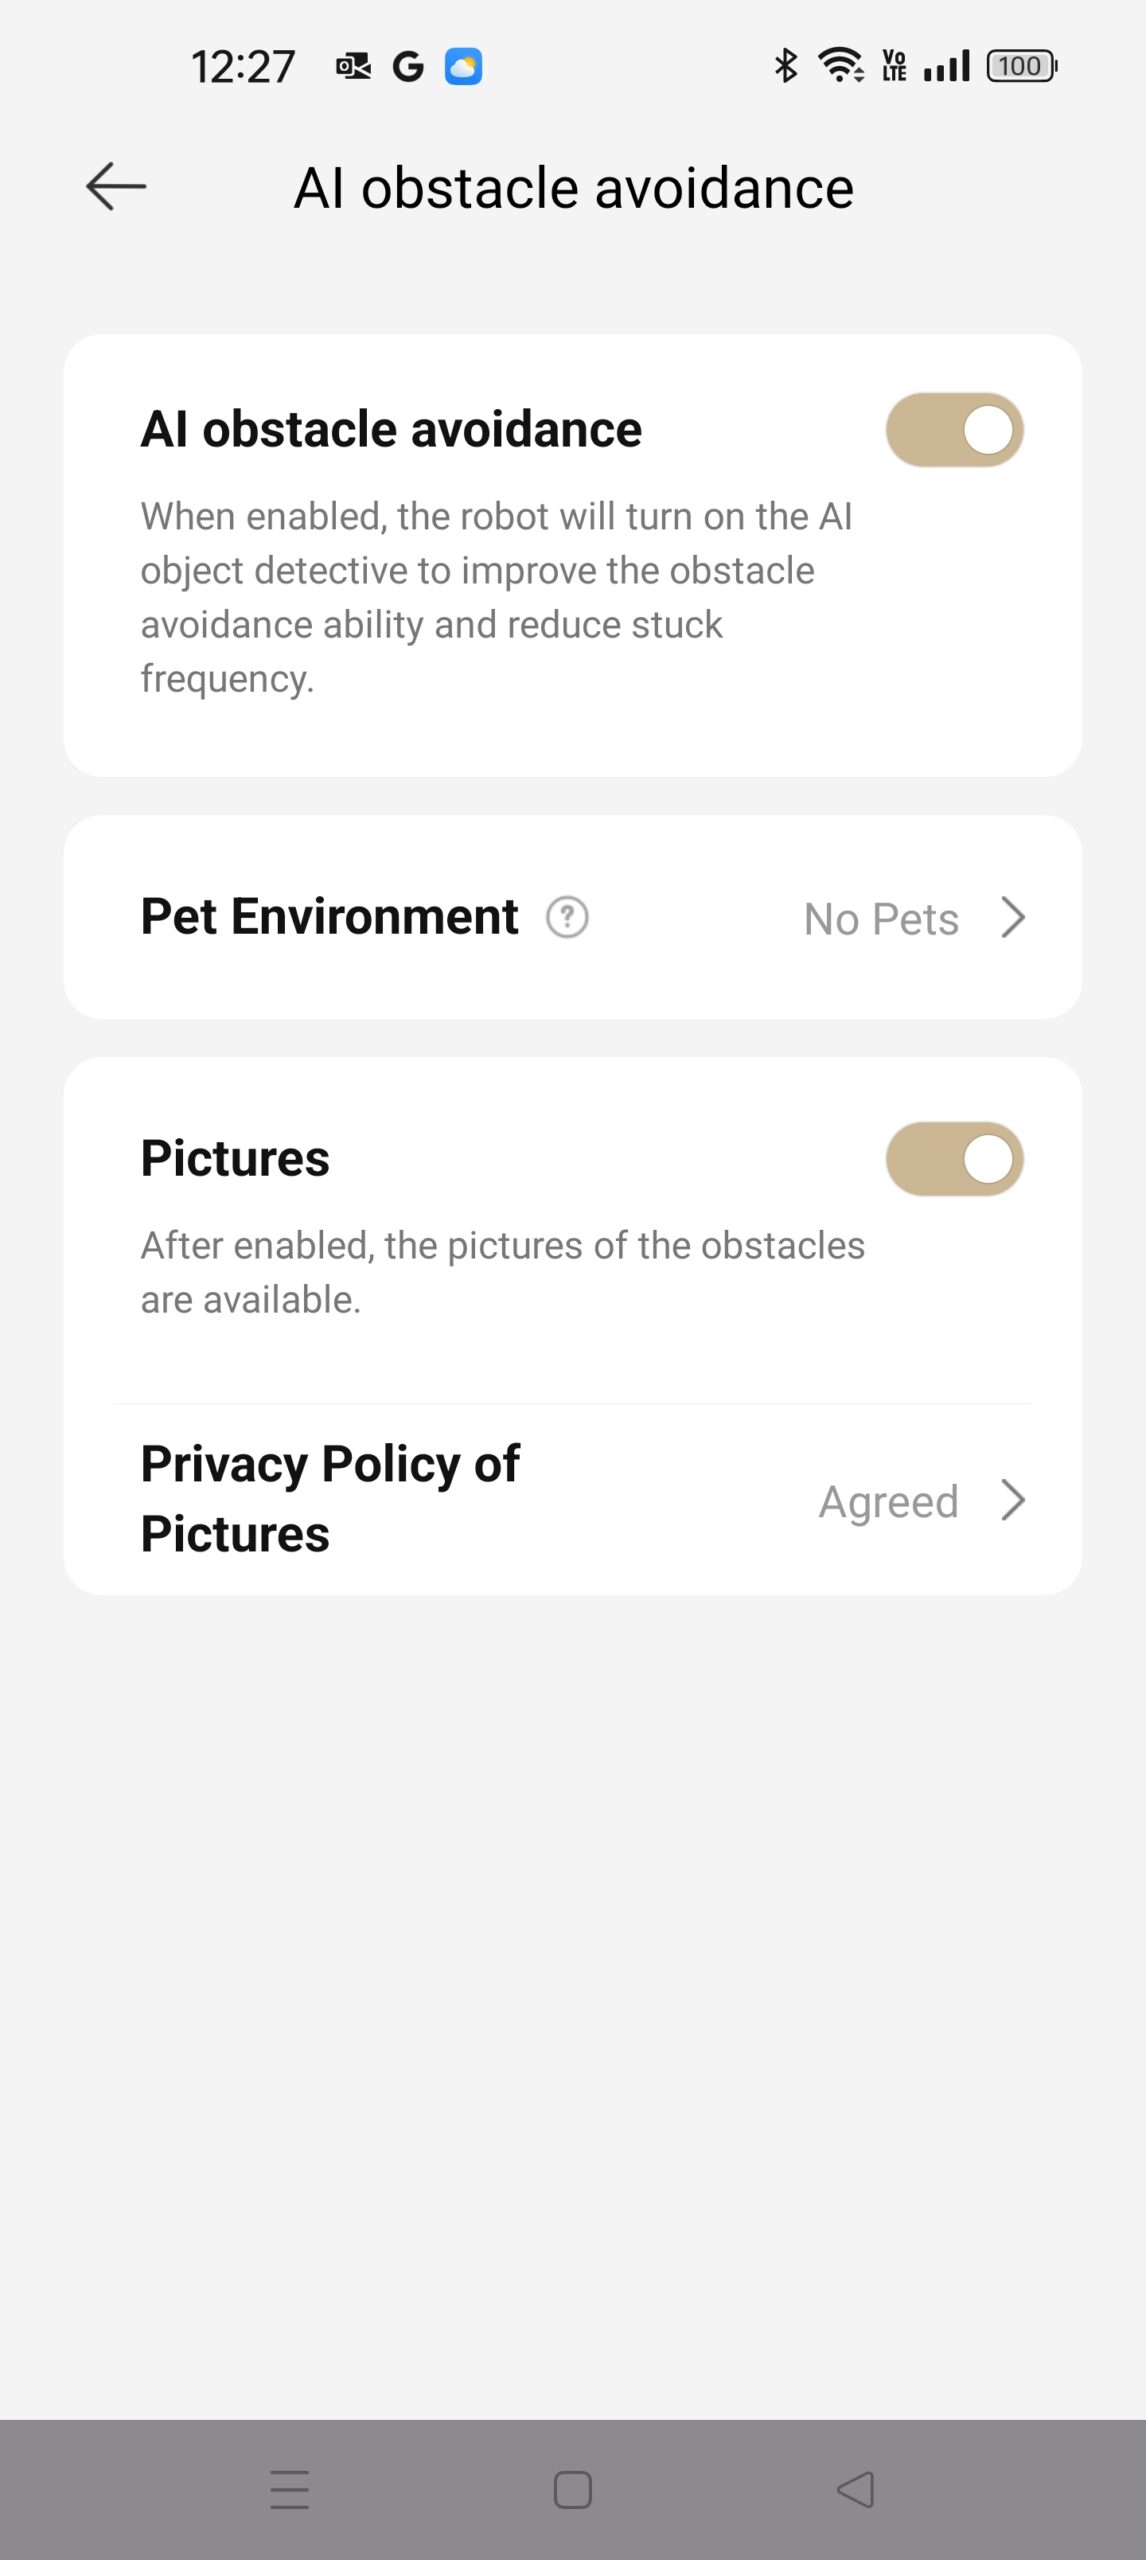Open Privacy Policy of Pictures chevron
The width and height of the screenshot is (1146, 2560).
(1013, 1500)
